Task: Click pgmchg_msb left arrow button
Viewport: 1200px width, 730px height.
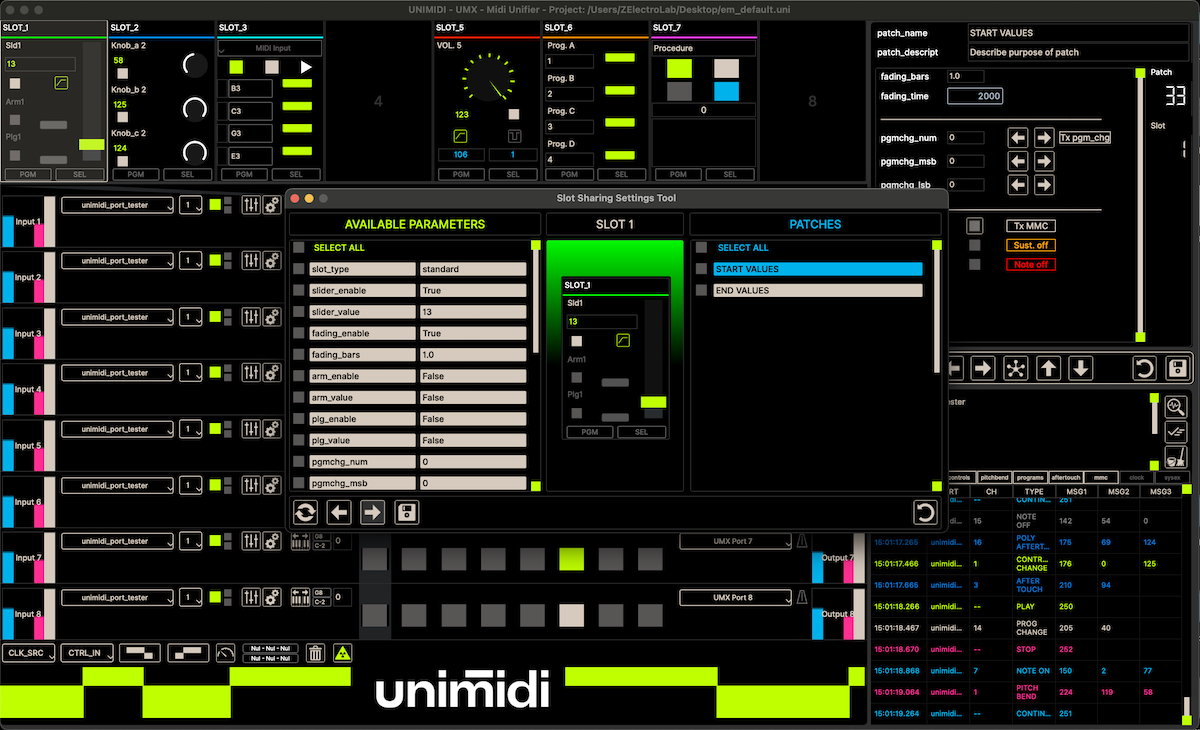Action: pyautogui.click(x=1018, y=161)
